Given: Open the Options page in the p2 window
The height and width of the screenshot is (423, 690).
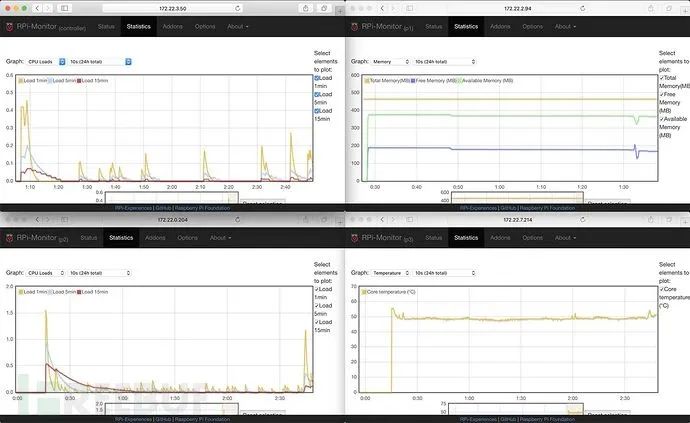Looking at the screenshot, I should (x=187, y=238).
